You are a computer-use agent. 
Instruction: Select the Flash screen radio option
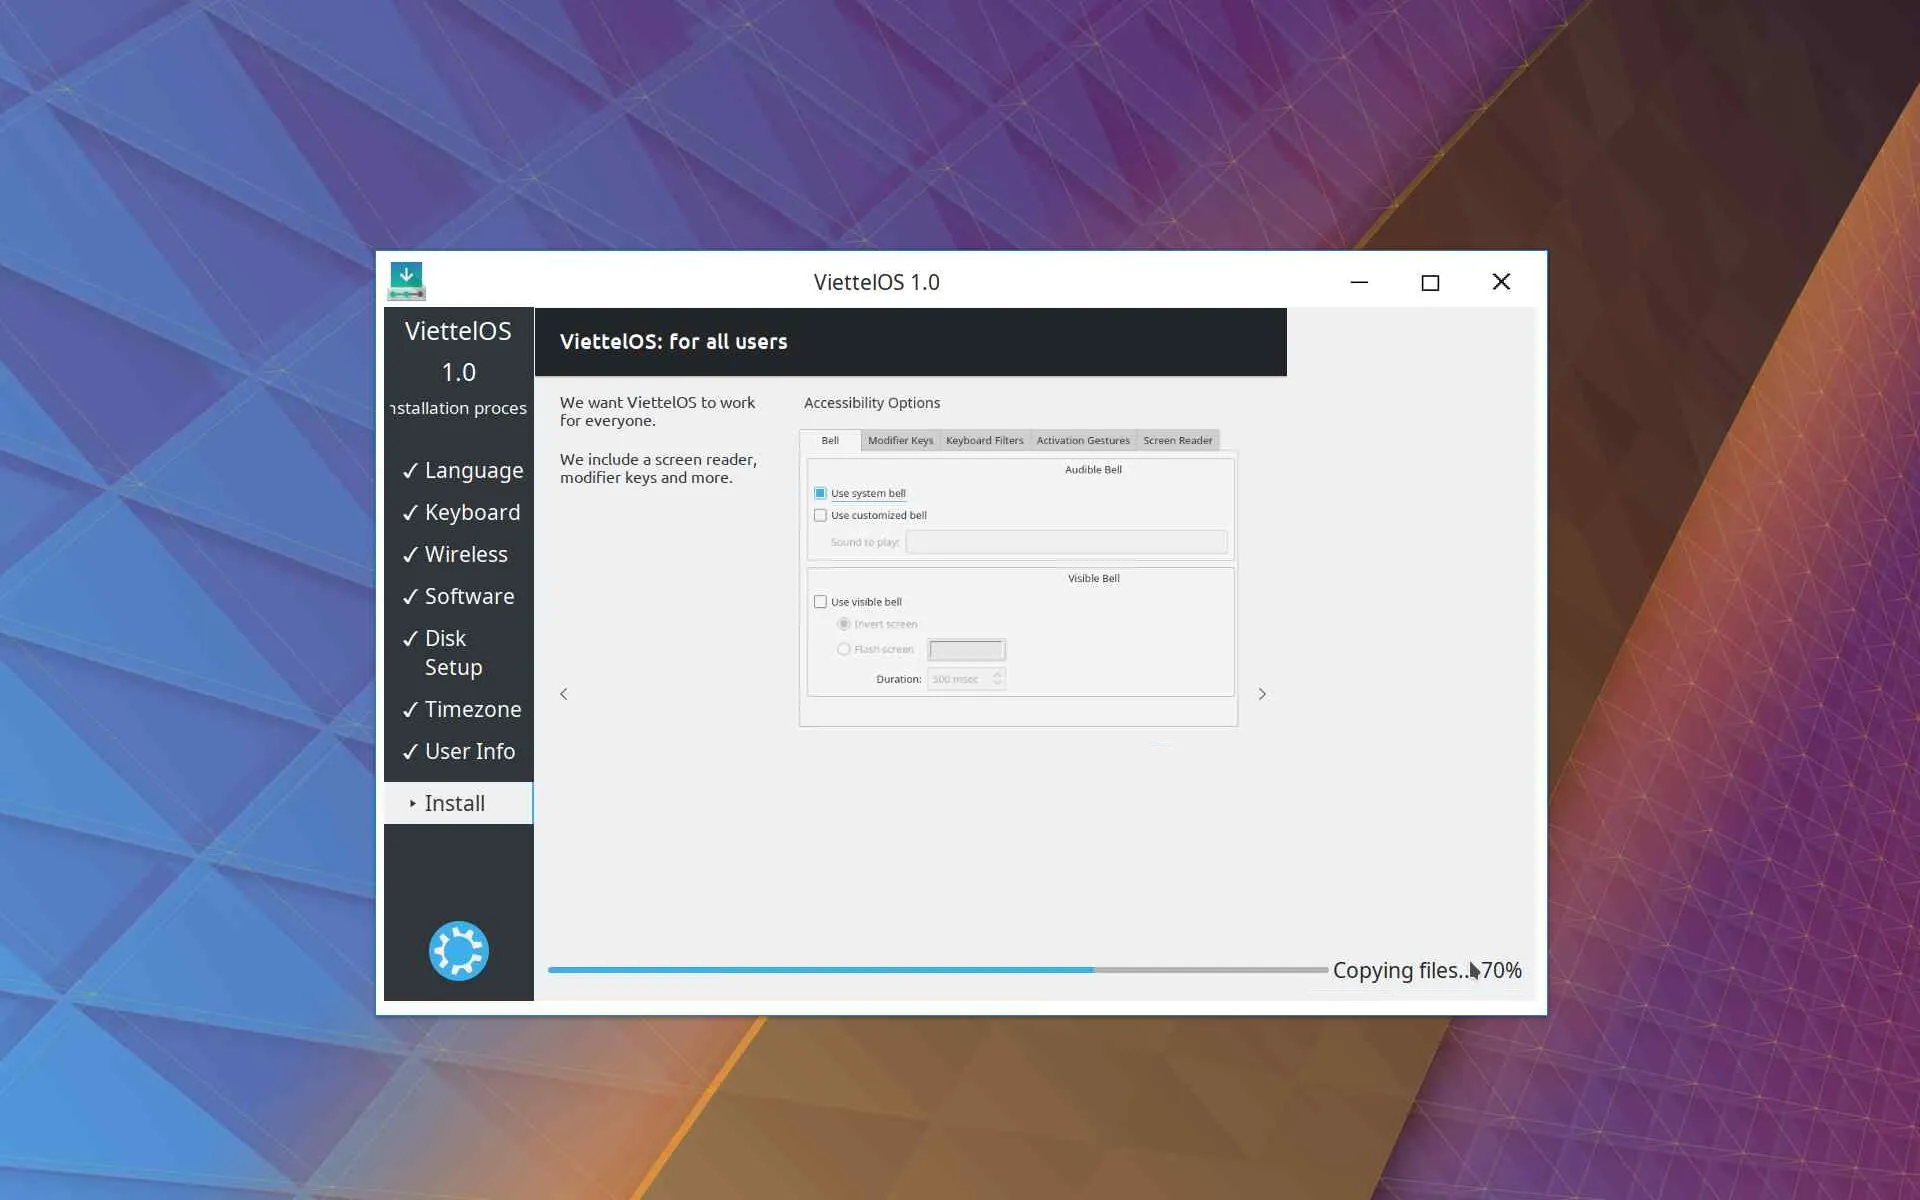(x=844, y=649)
